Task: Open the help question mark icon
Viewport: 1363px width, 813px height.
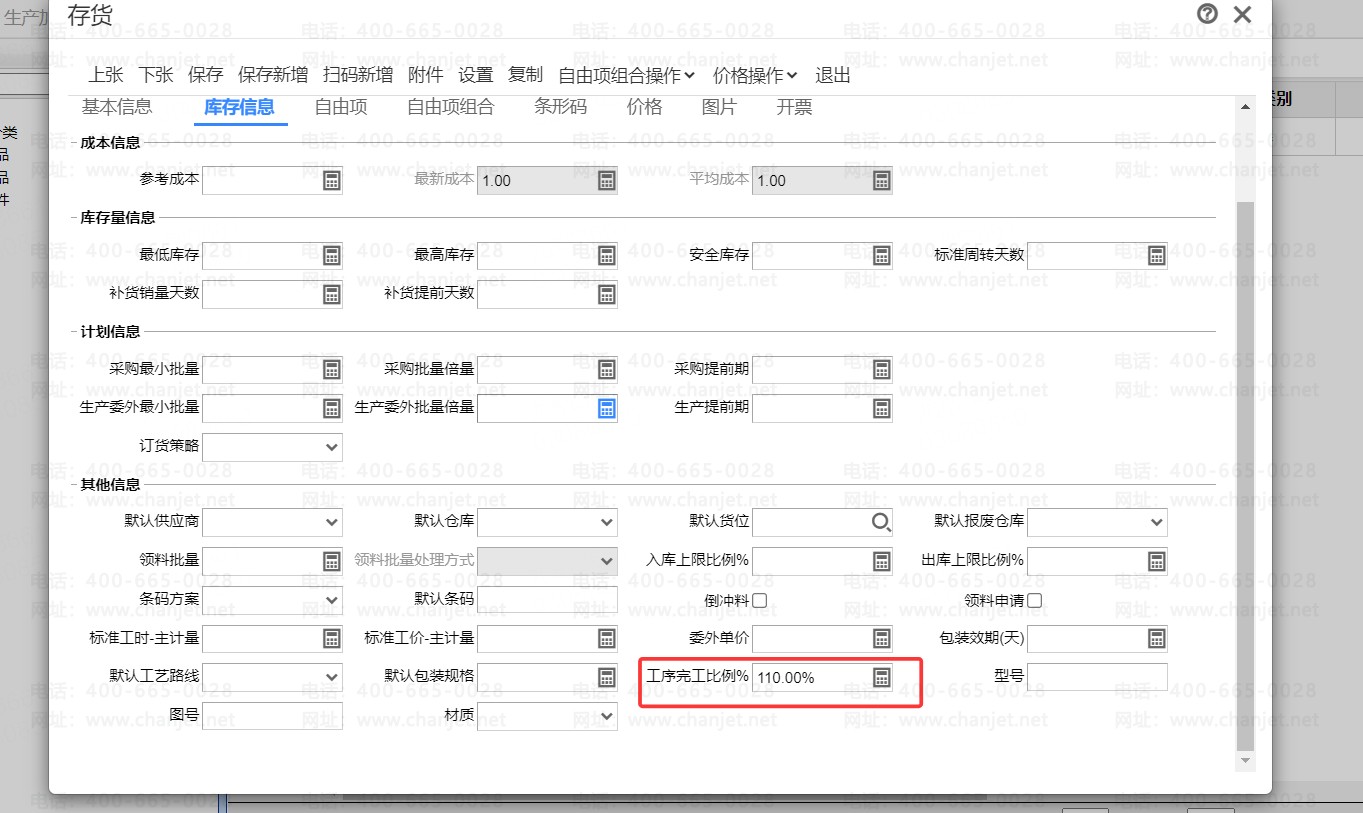Action: 1207,14
